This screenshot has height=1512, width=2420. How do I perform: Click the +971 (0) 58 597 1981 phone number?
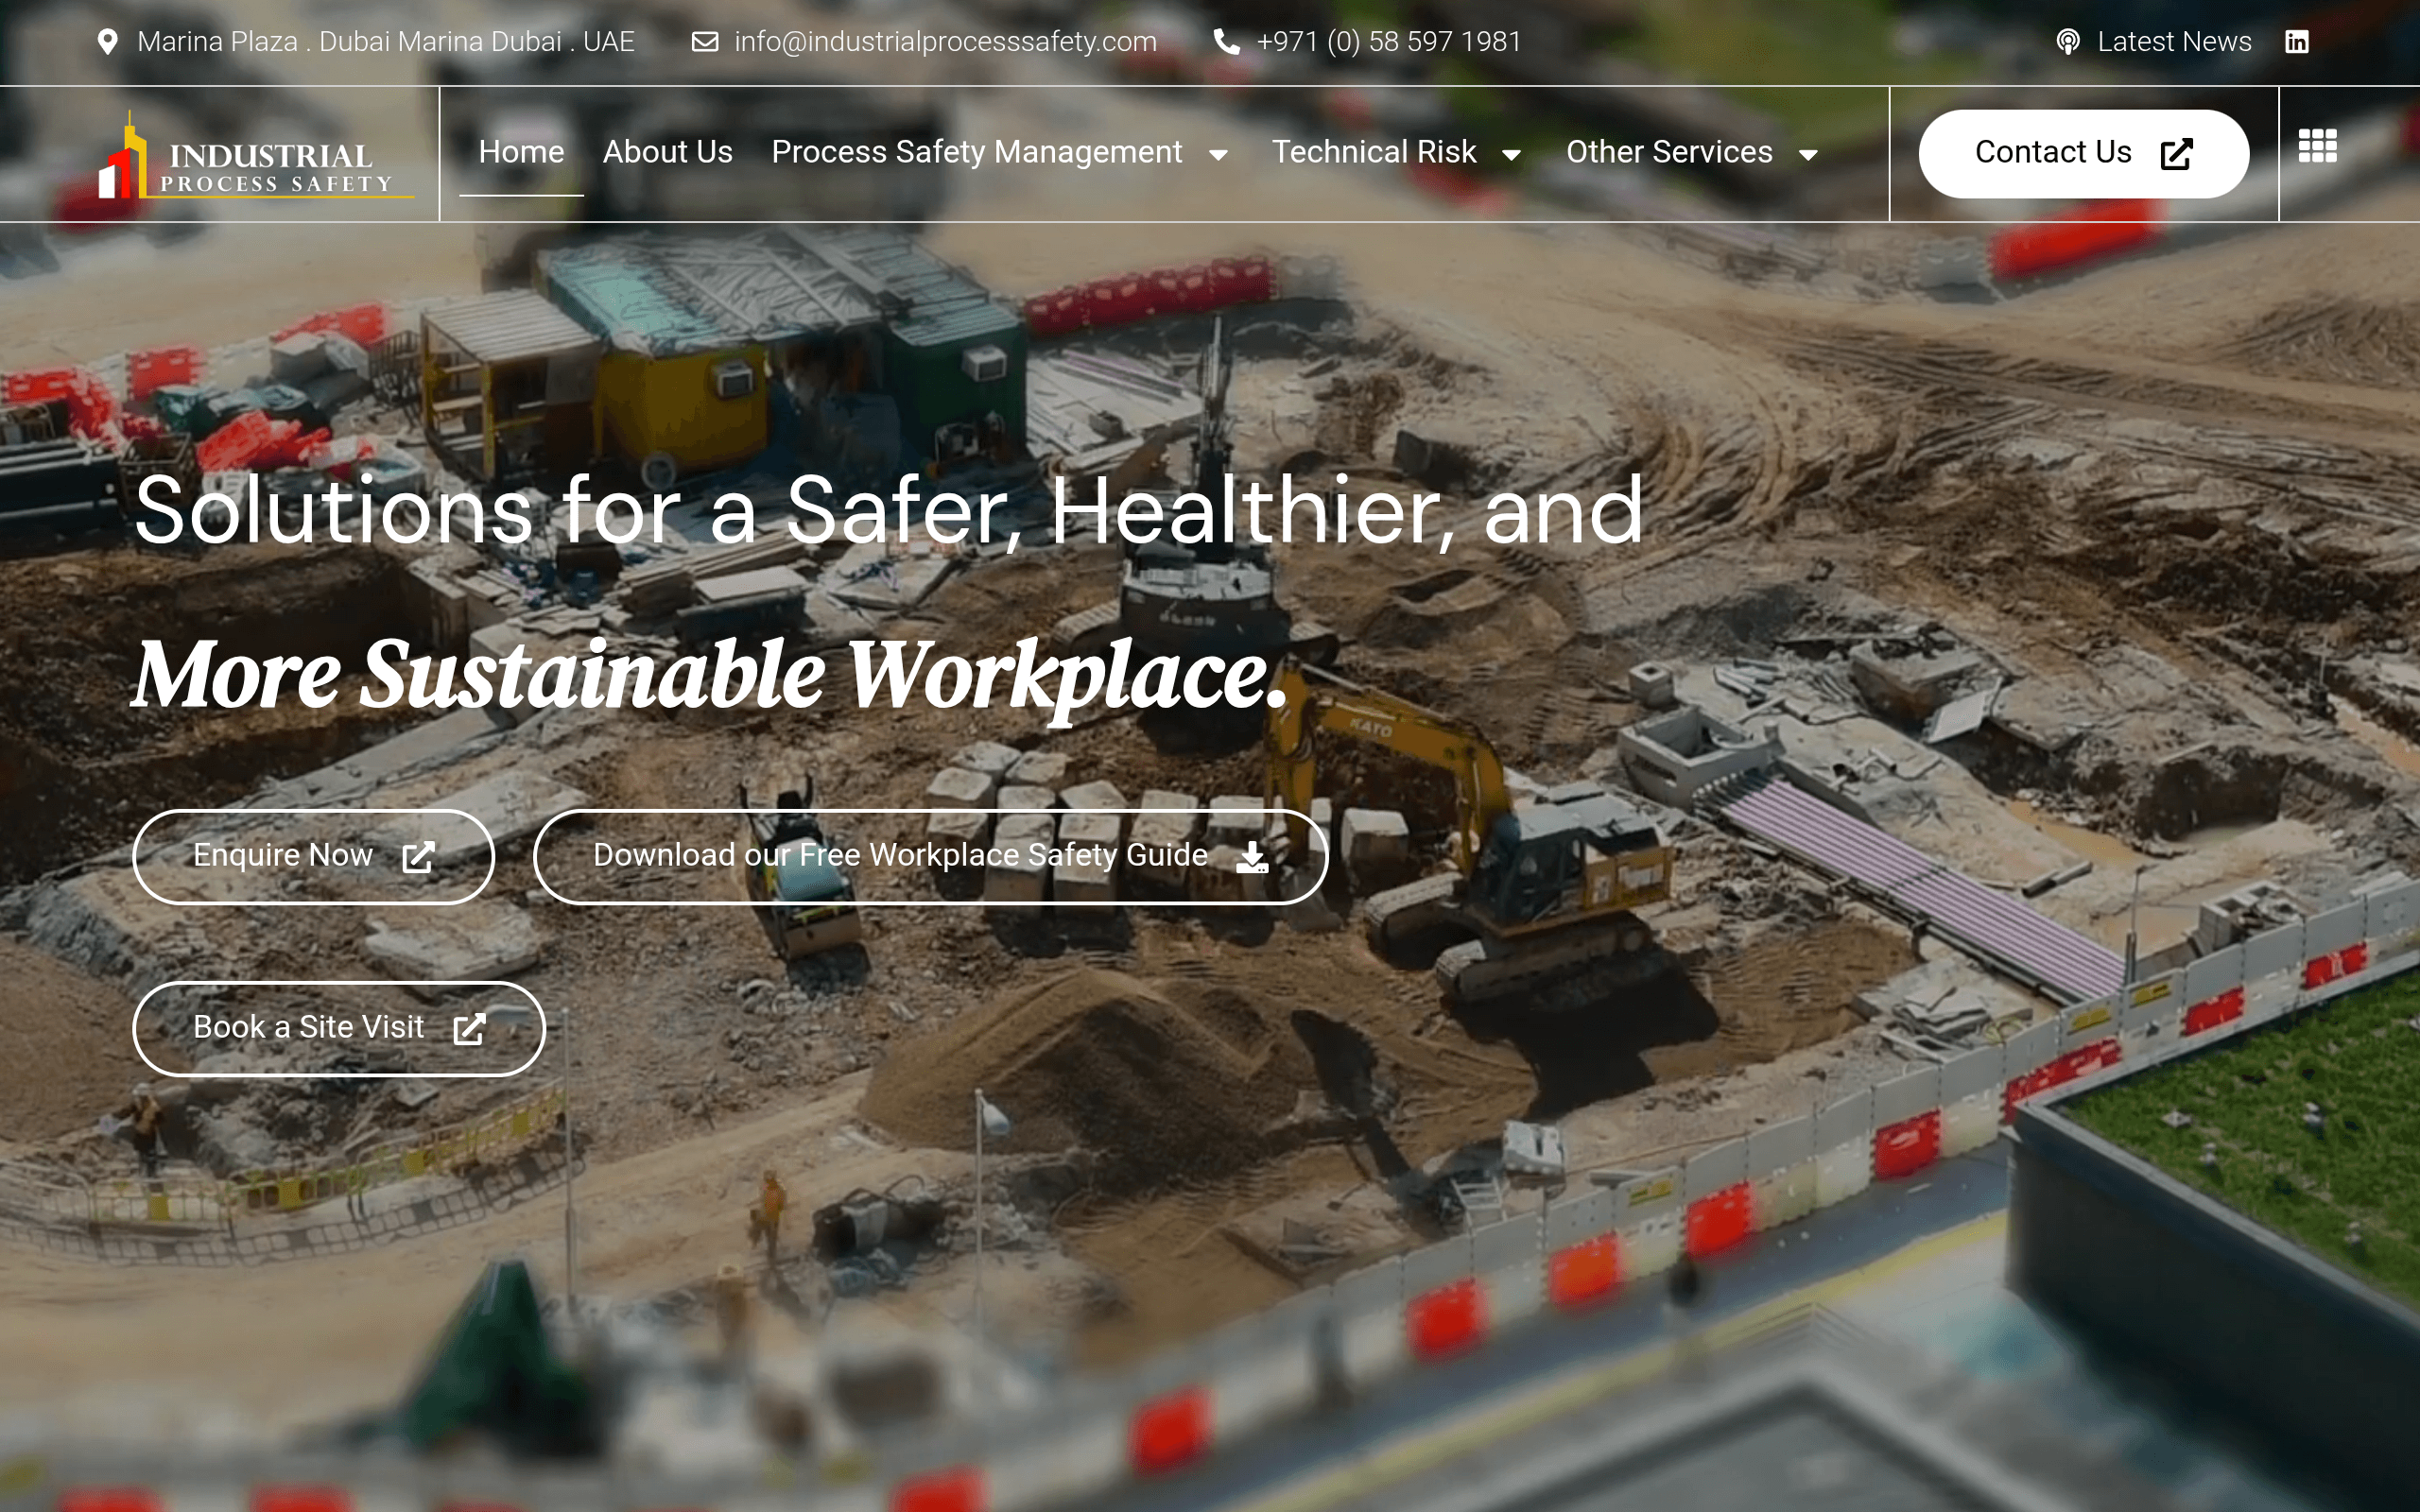point(1388,42)
